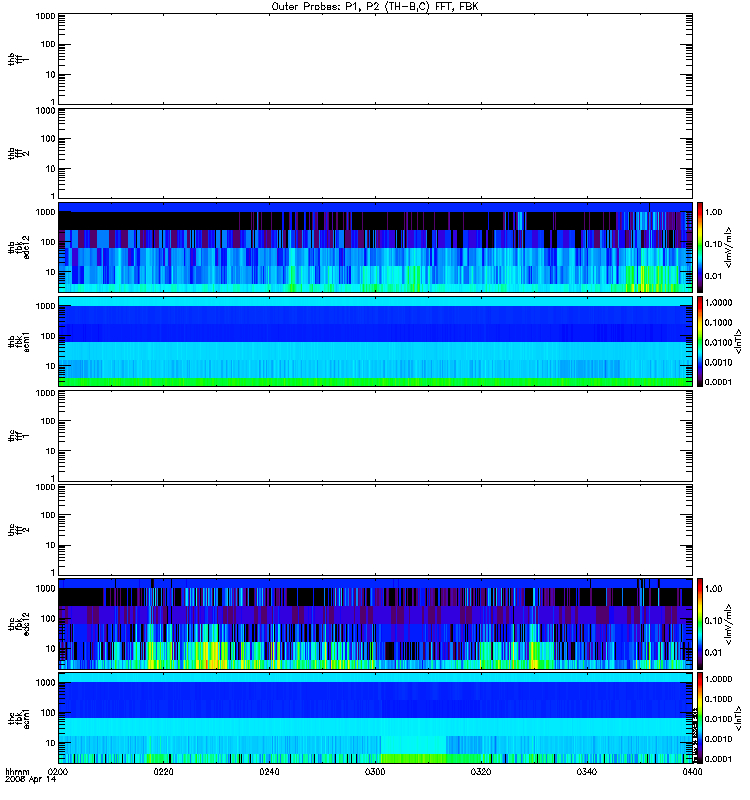The image size is (750, 800).
Task: Click the '<|mV/m|>' unit beside thc edc12 color bar
Action: (729, 624)
